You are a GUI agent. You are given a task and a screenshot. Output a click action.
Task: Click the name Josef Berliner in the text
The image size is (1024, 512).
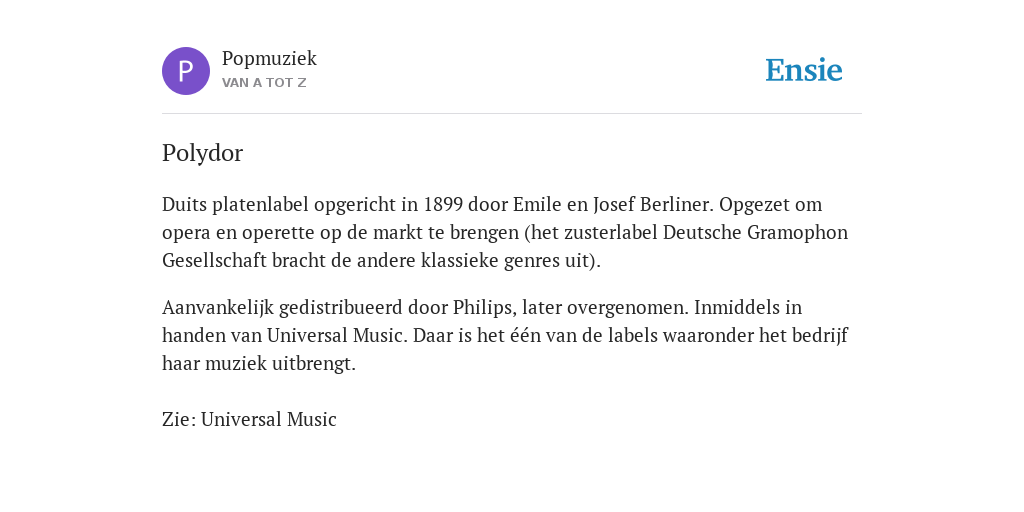coord(653,204)
